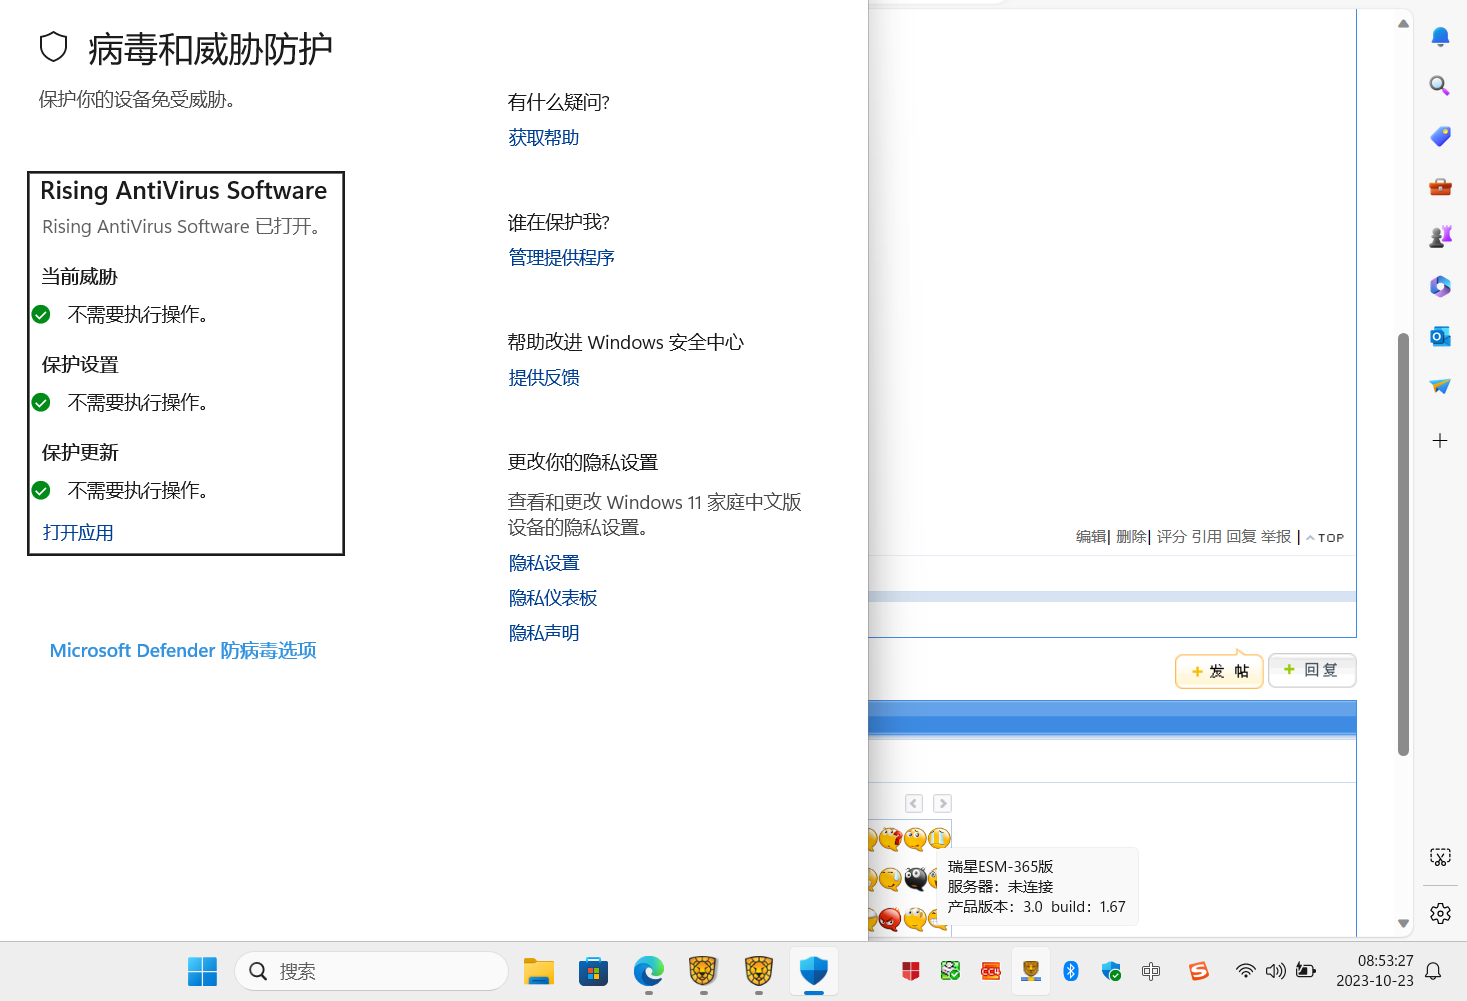Open Outlook in the Edge sidebar

1440,337
